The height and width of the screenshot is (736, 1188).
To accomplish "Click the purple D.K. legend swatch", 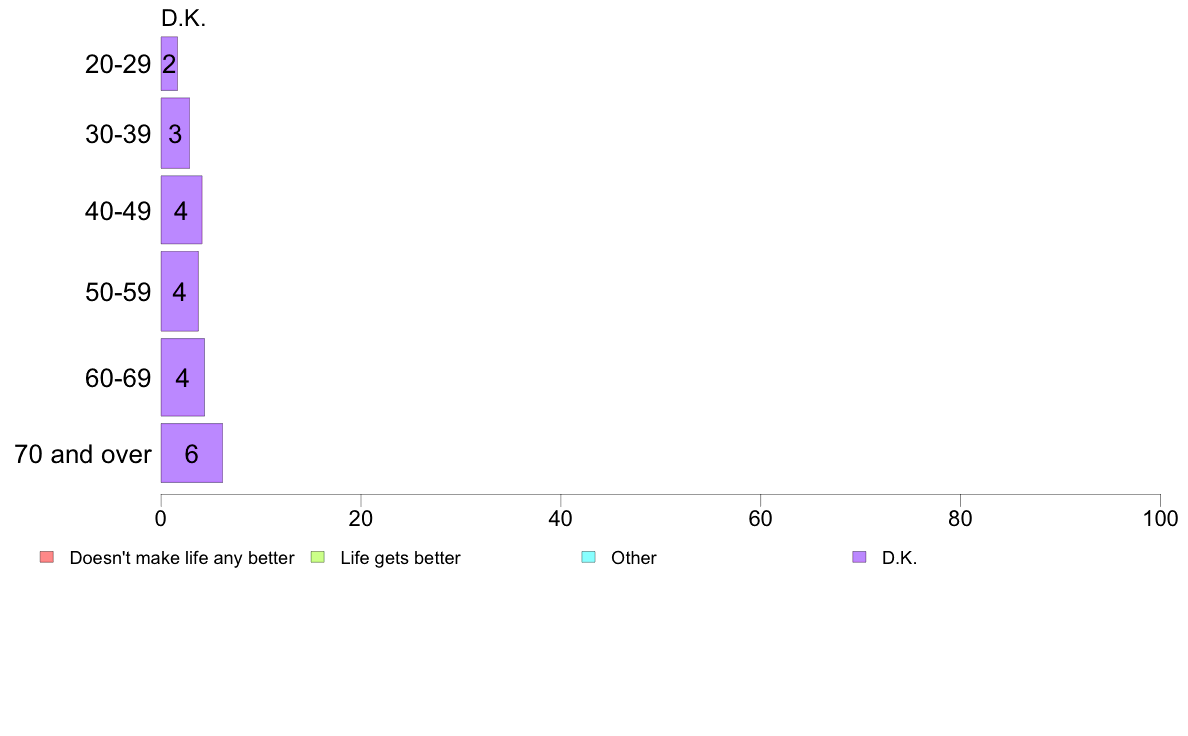I will point(859,557).
